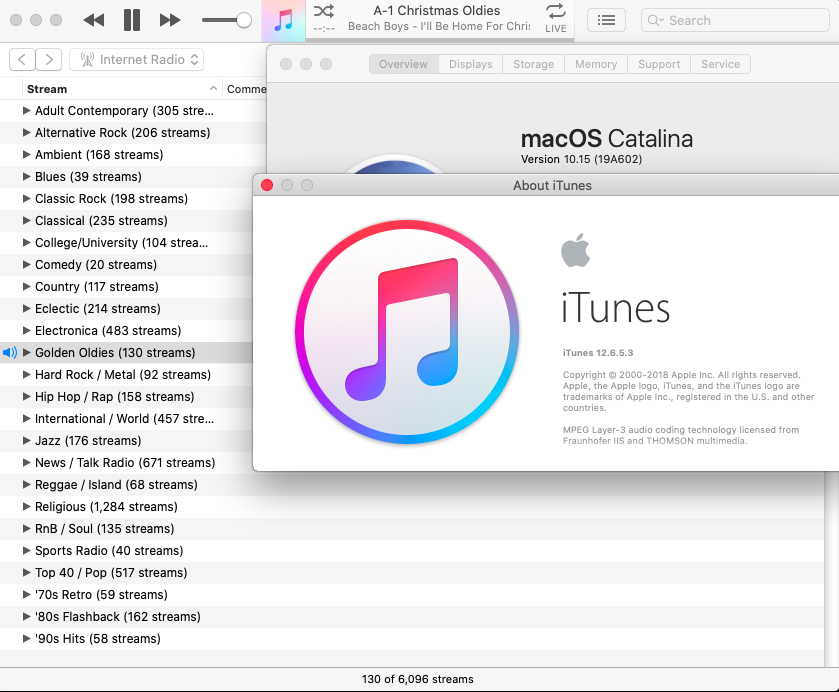This screenshot has width=839, height=692.
Task: Select News / Talk Radio (671 streams)
Action: (125, 462)
